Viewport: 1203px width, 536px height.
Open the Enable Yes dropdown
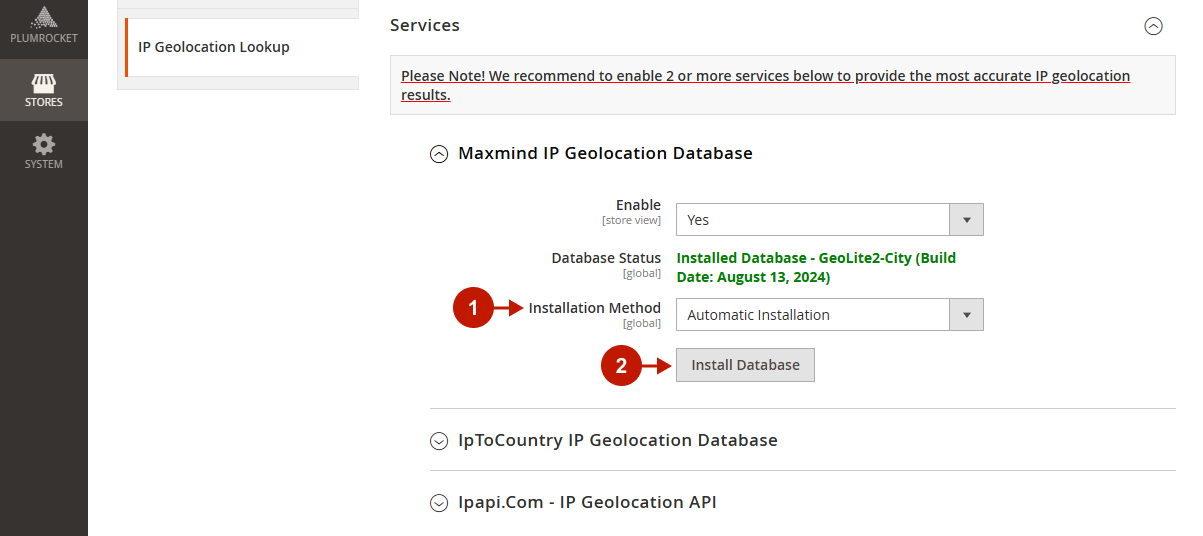829,220
